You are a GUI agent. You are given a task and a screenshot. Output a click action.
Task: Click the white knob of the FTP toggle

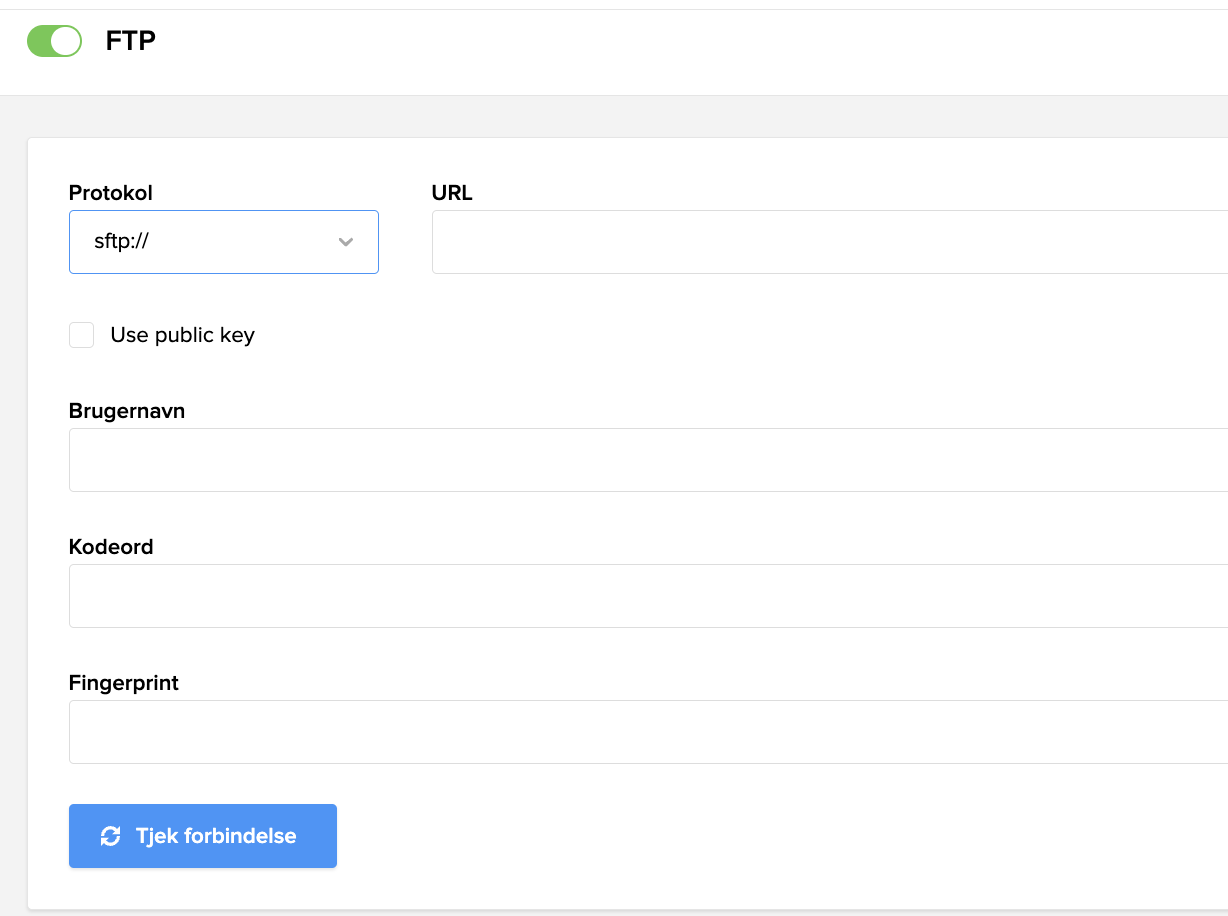[x=66, y=41]
